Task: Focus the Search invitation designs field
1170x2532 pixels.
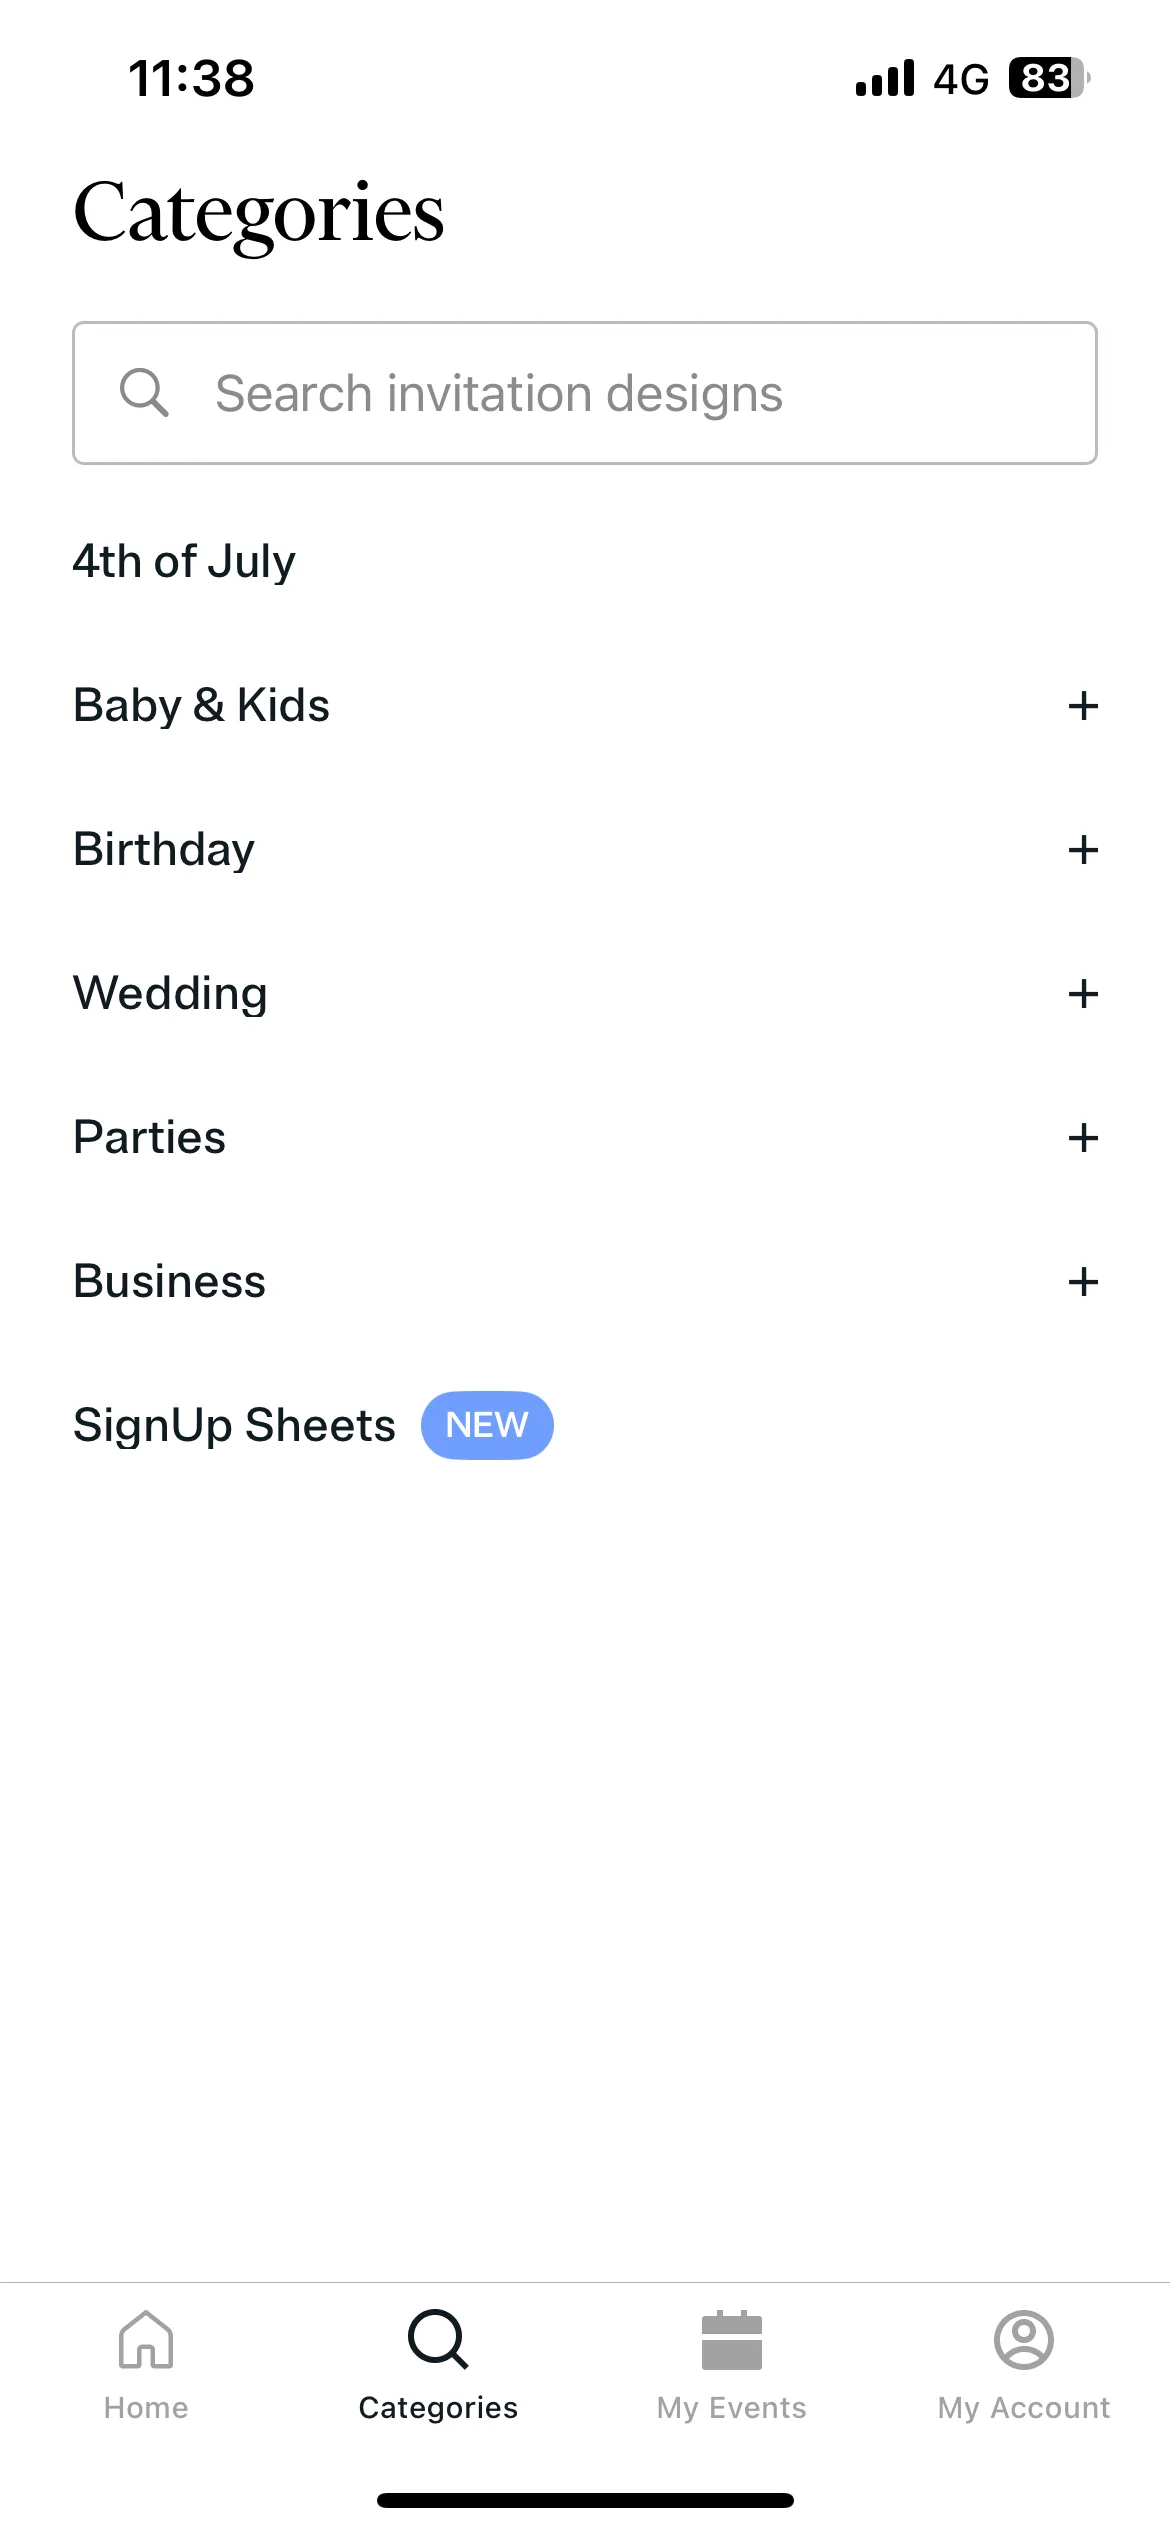Action: (585, 393)
